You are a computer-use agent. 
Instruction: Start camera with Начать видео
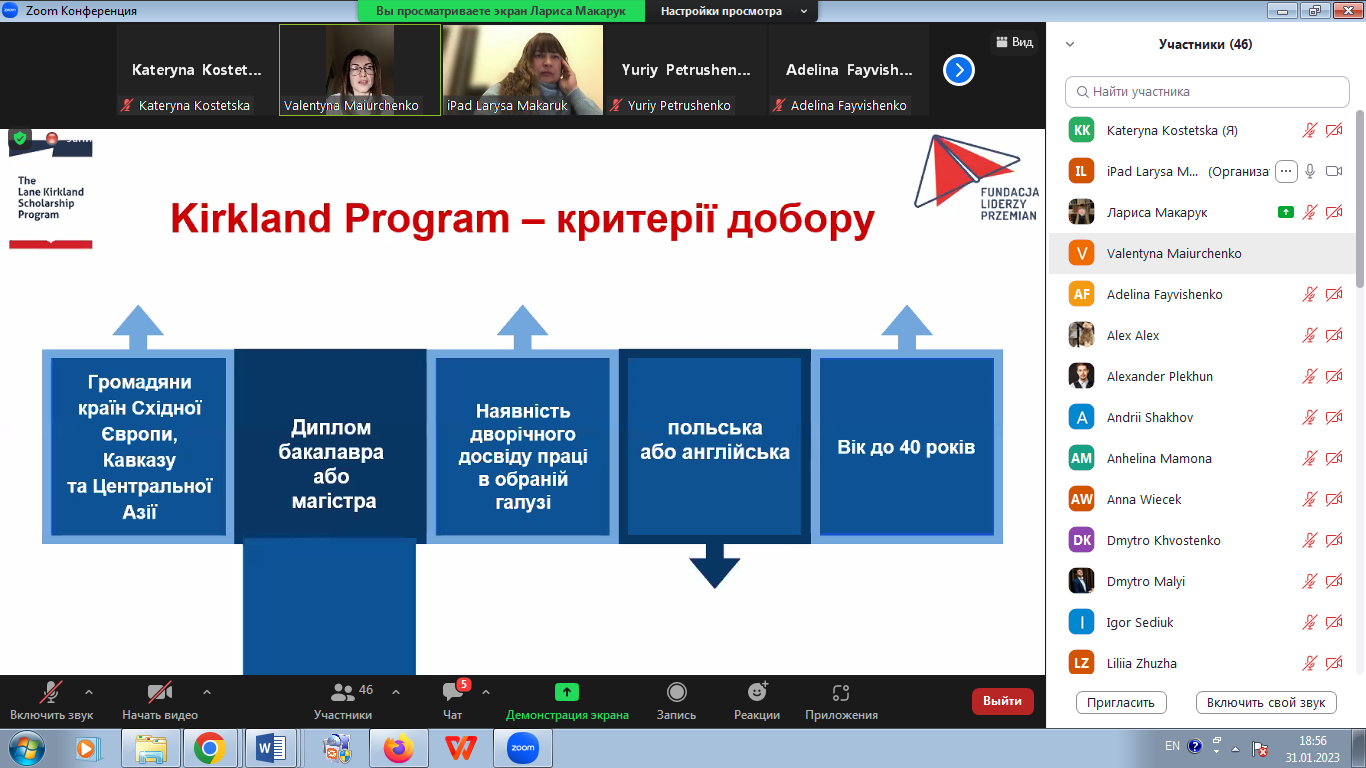coord(160,700)
